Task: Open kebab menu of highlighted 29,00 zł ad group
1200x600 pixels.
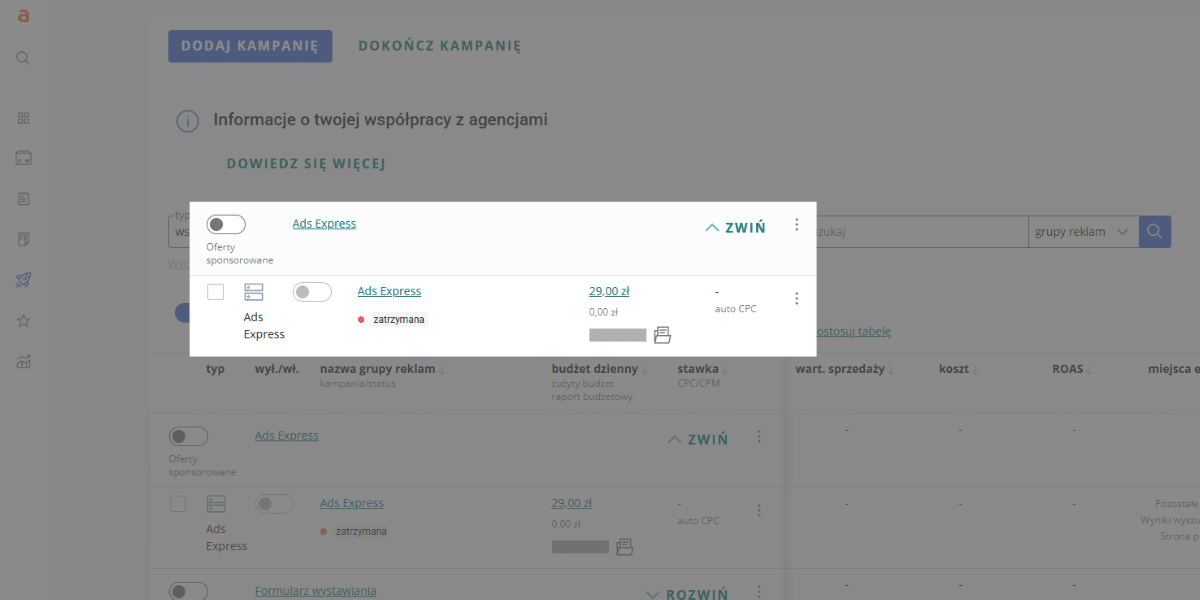Action: (x=797, y=298)
